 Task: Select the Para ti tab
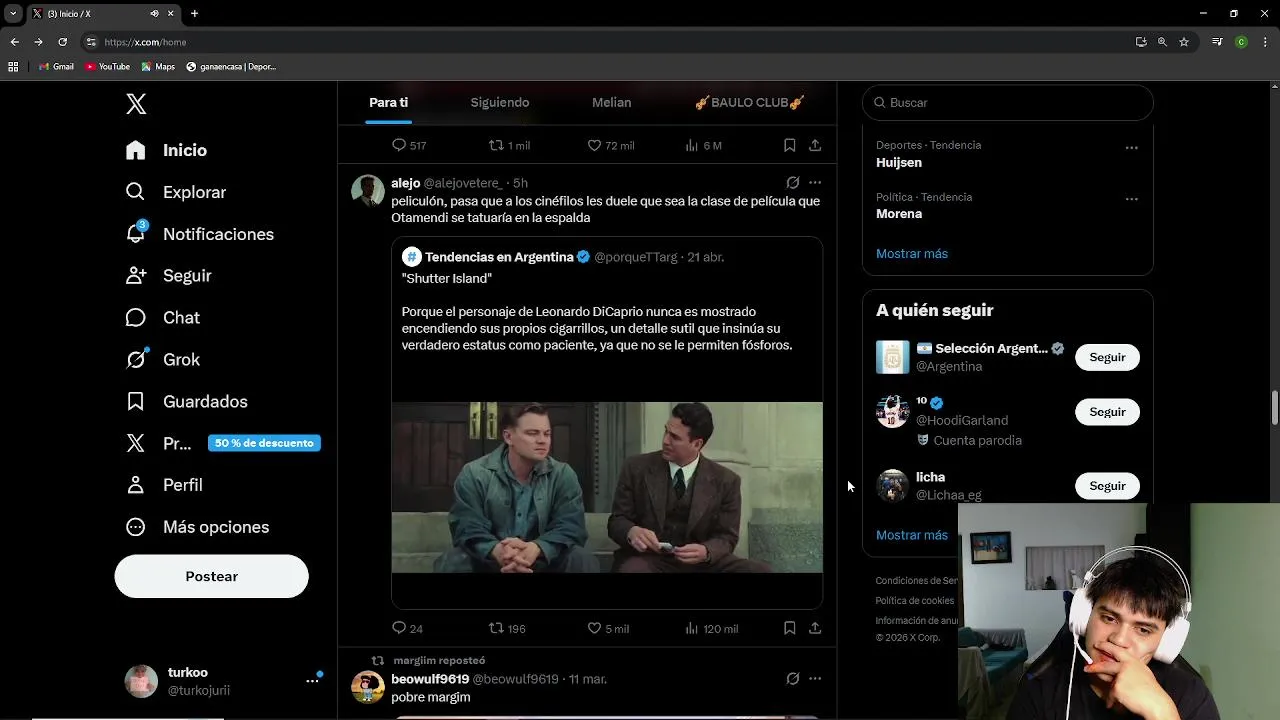(x=388, y=102)
